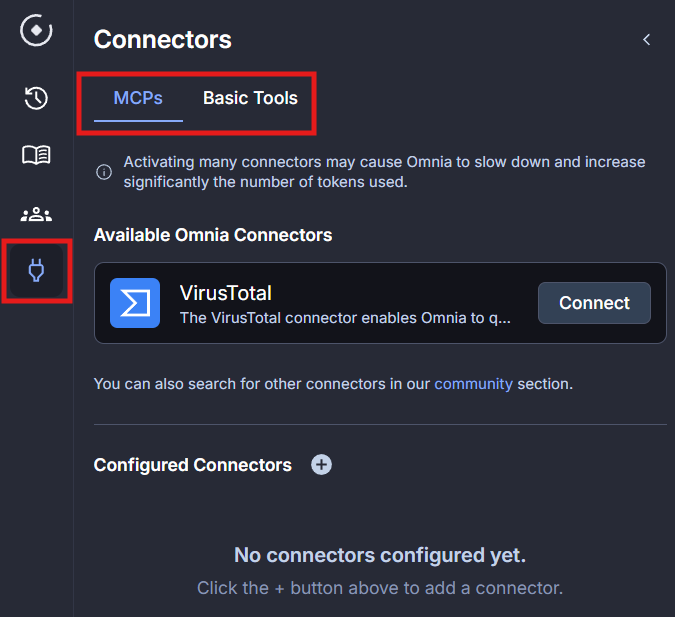The width and height of the screenshot is (675, 617).
Task: Go to the community people icon
Action: 36,213
